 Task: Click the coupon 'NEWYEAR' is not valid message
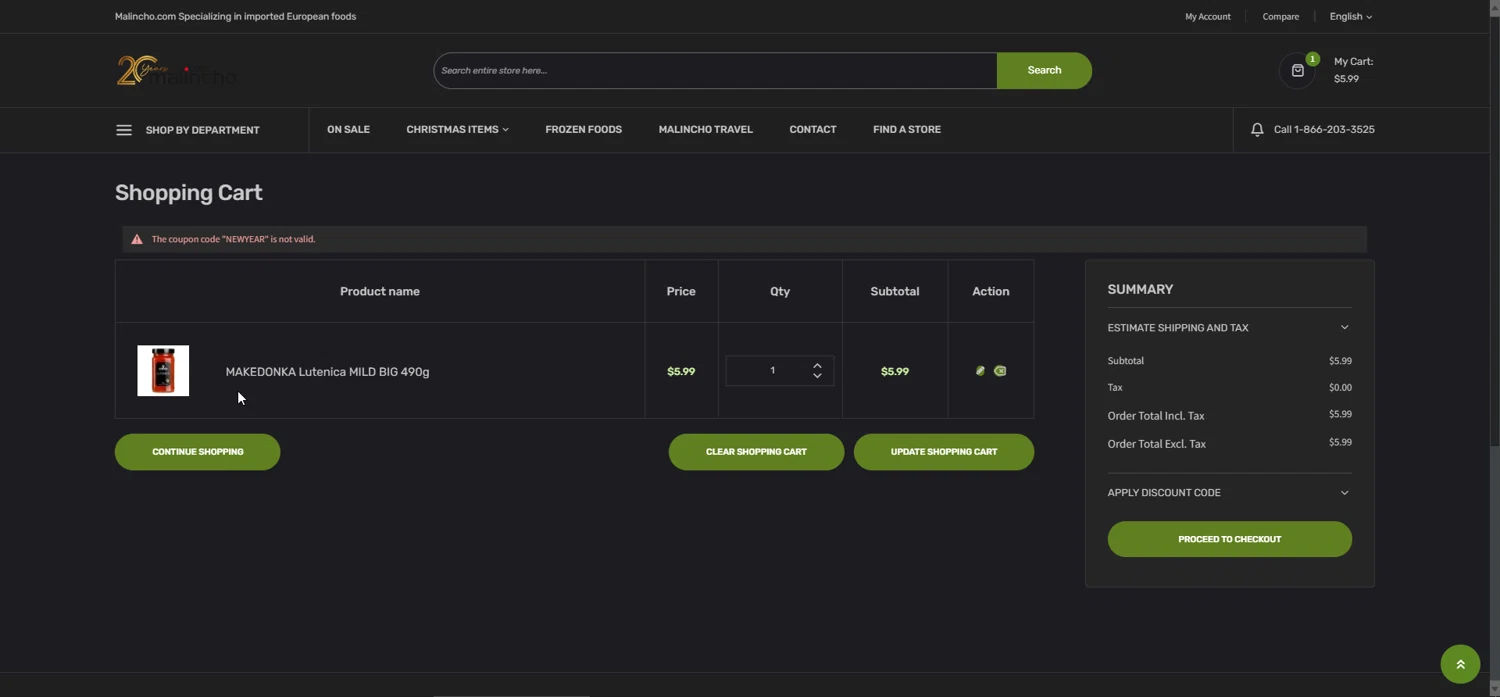point(233,239)
